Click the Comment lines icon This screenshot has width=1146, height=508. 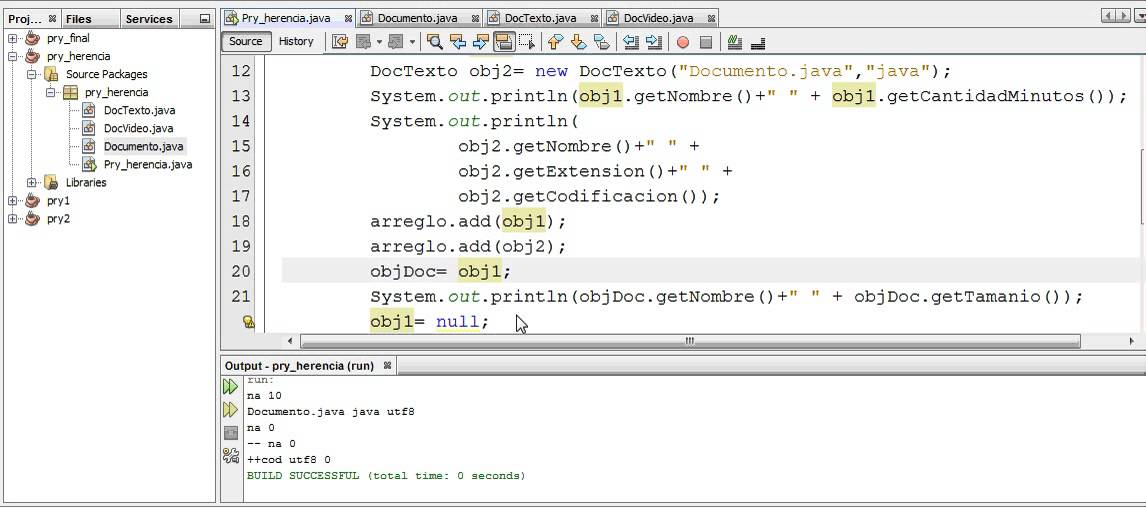(735, 42)
